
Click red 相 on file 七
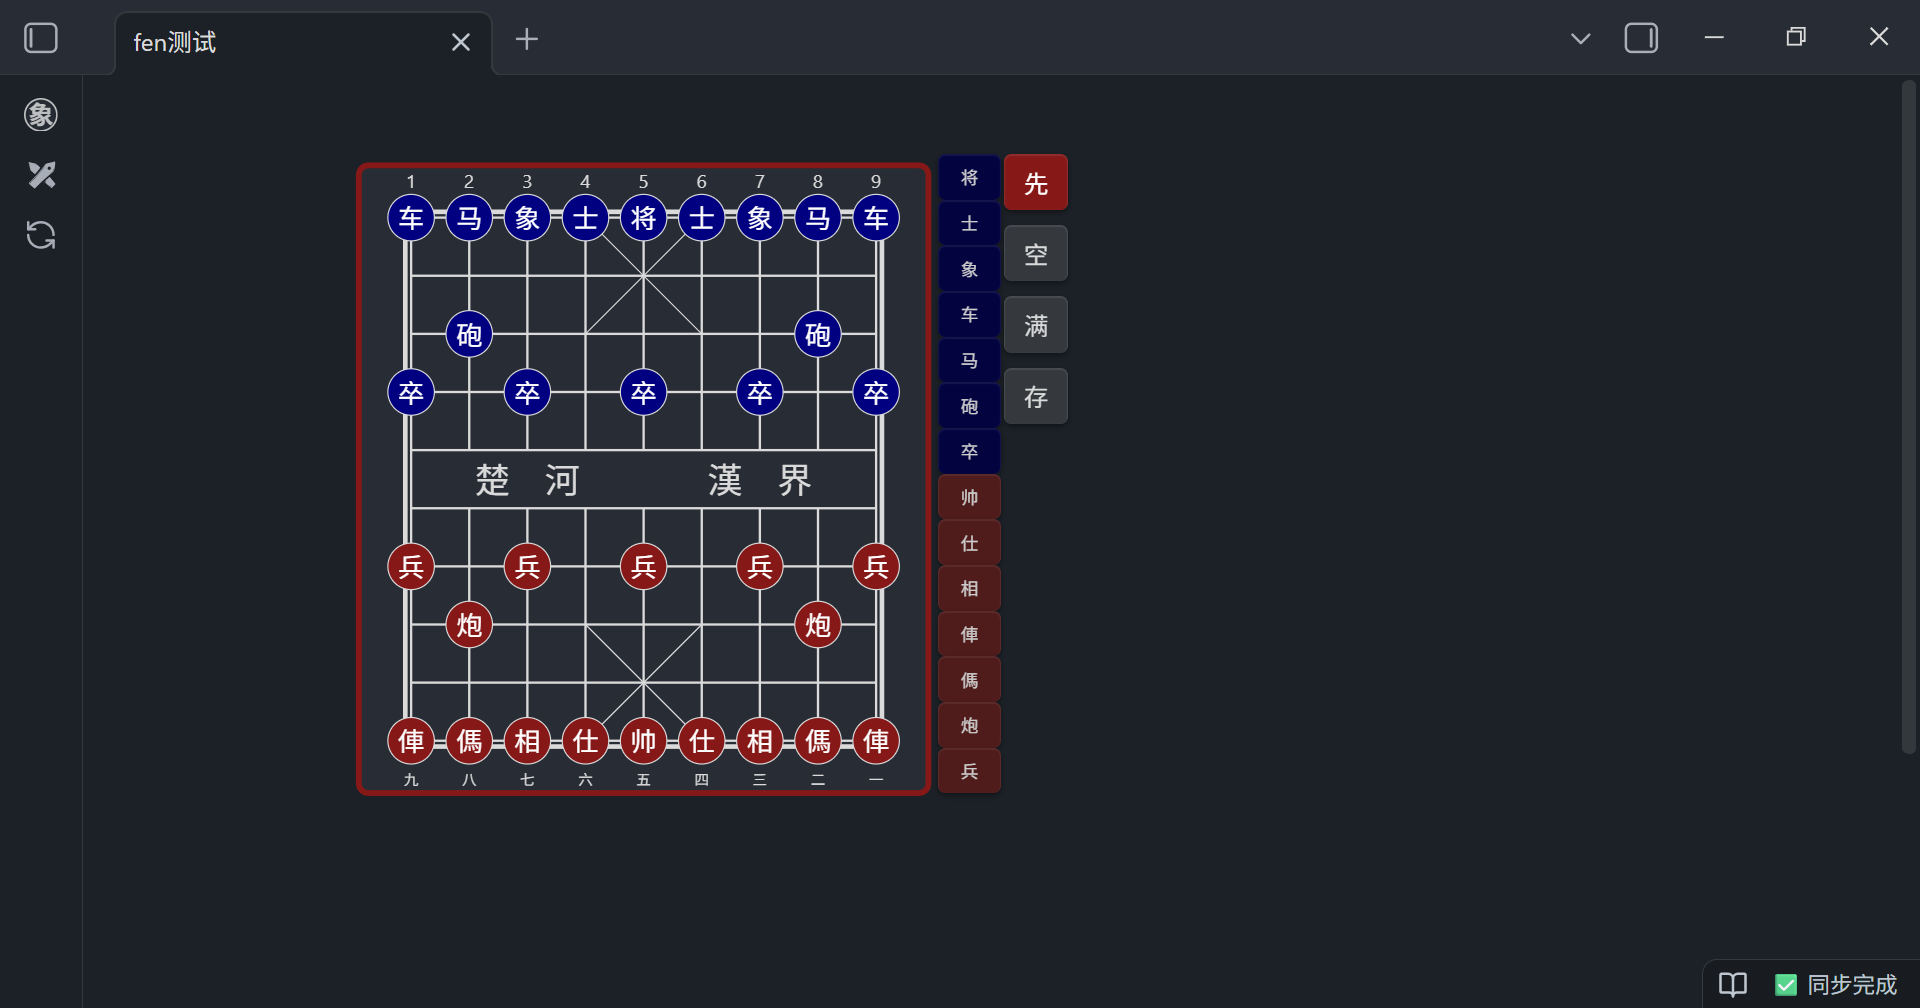(x=527, y=741)
